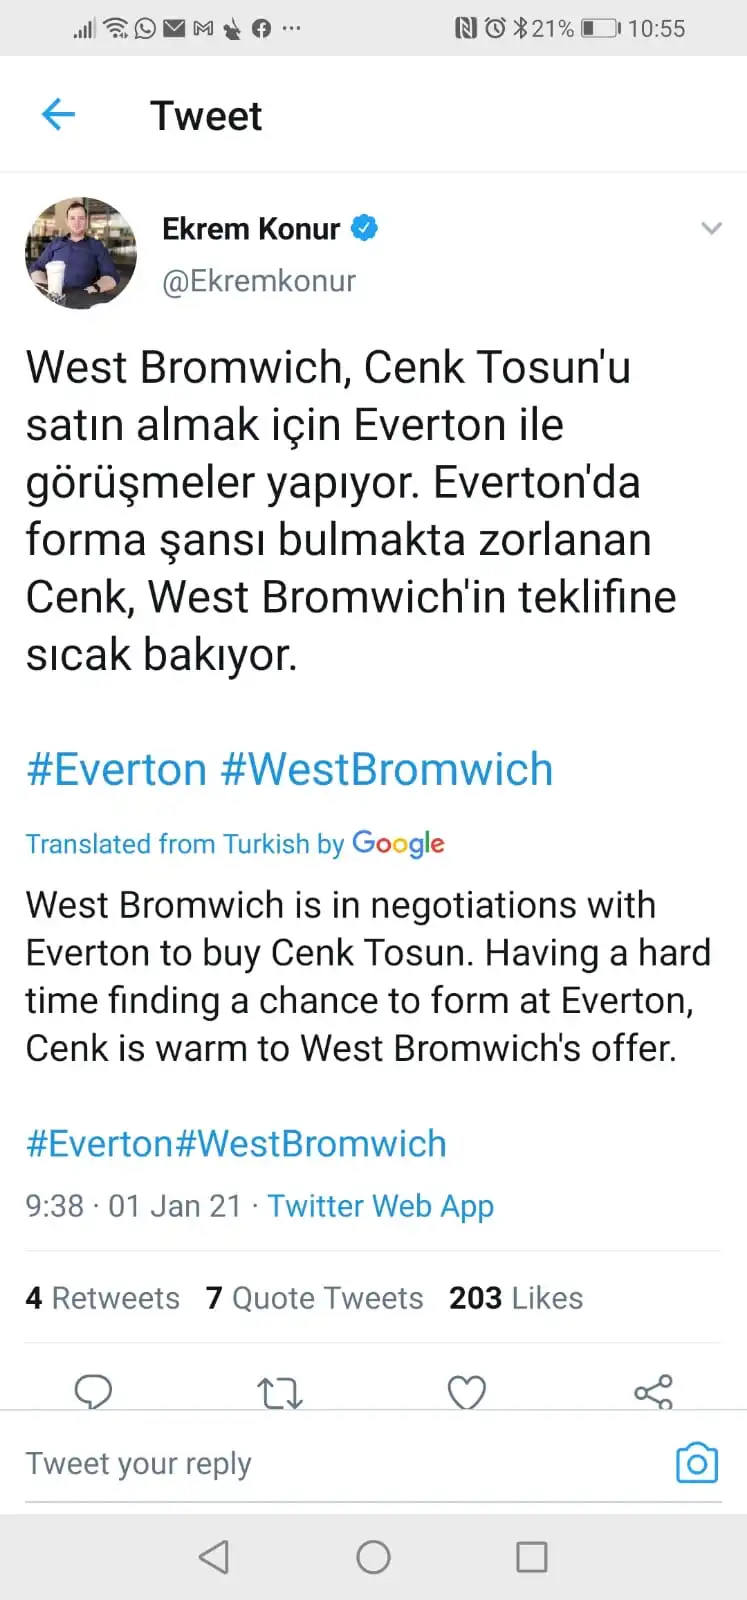The image size is (747, 1600).
Task: Tap the share icon
Action: 653,1392
